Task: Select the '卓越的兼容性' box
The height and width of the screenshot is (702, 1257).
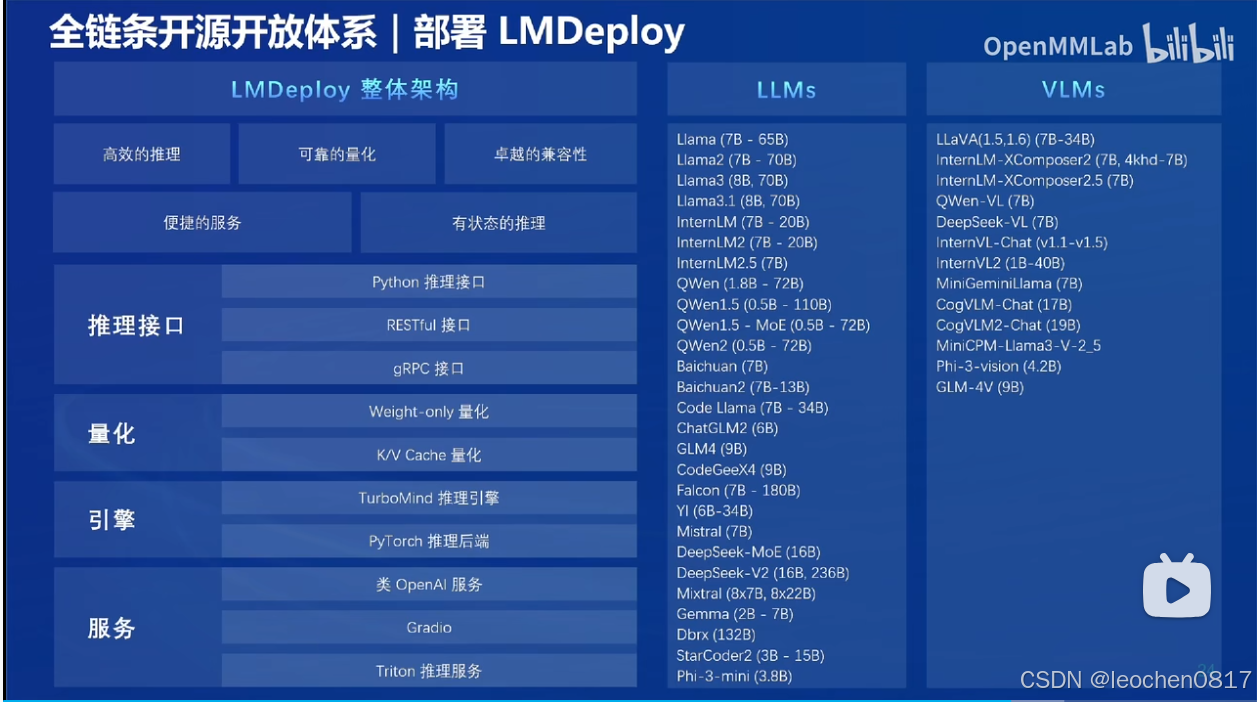Action: (x=540, y=154)
